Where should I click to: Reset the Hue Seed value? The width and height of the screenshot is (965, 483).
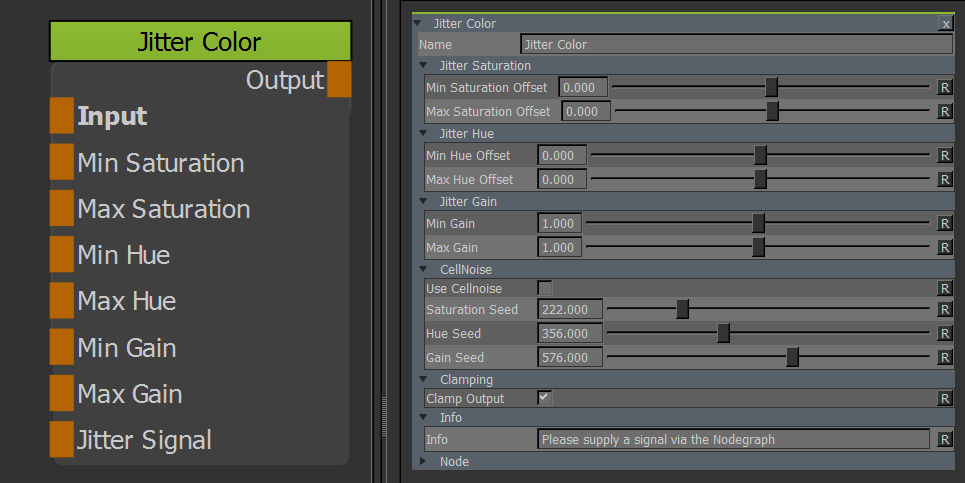pos(944,334)
